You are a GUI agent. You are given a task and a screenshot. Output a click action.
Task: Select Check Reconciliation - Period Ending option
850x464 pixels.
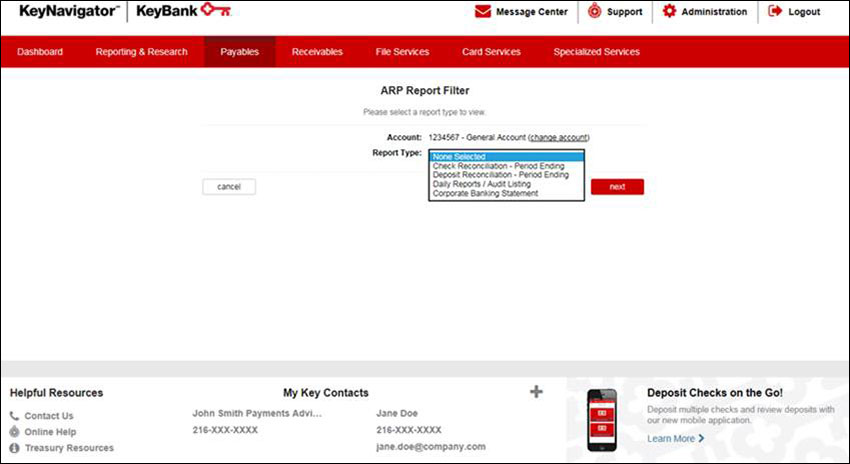click(506, 166)
